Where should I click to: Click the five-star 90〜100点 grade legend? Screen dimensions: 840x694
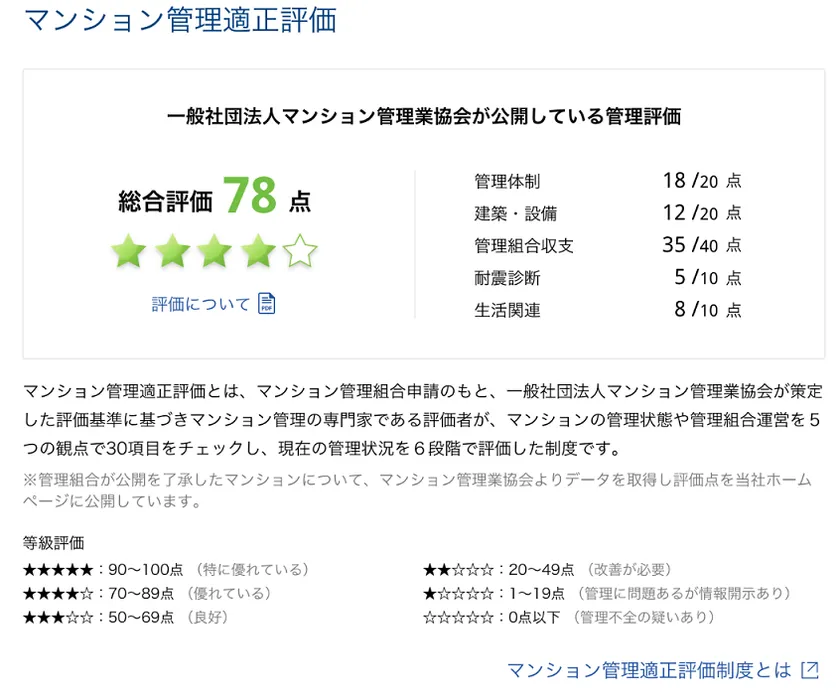click(x=165, y=569)
